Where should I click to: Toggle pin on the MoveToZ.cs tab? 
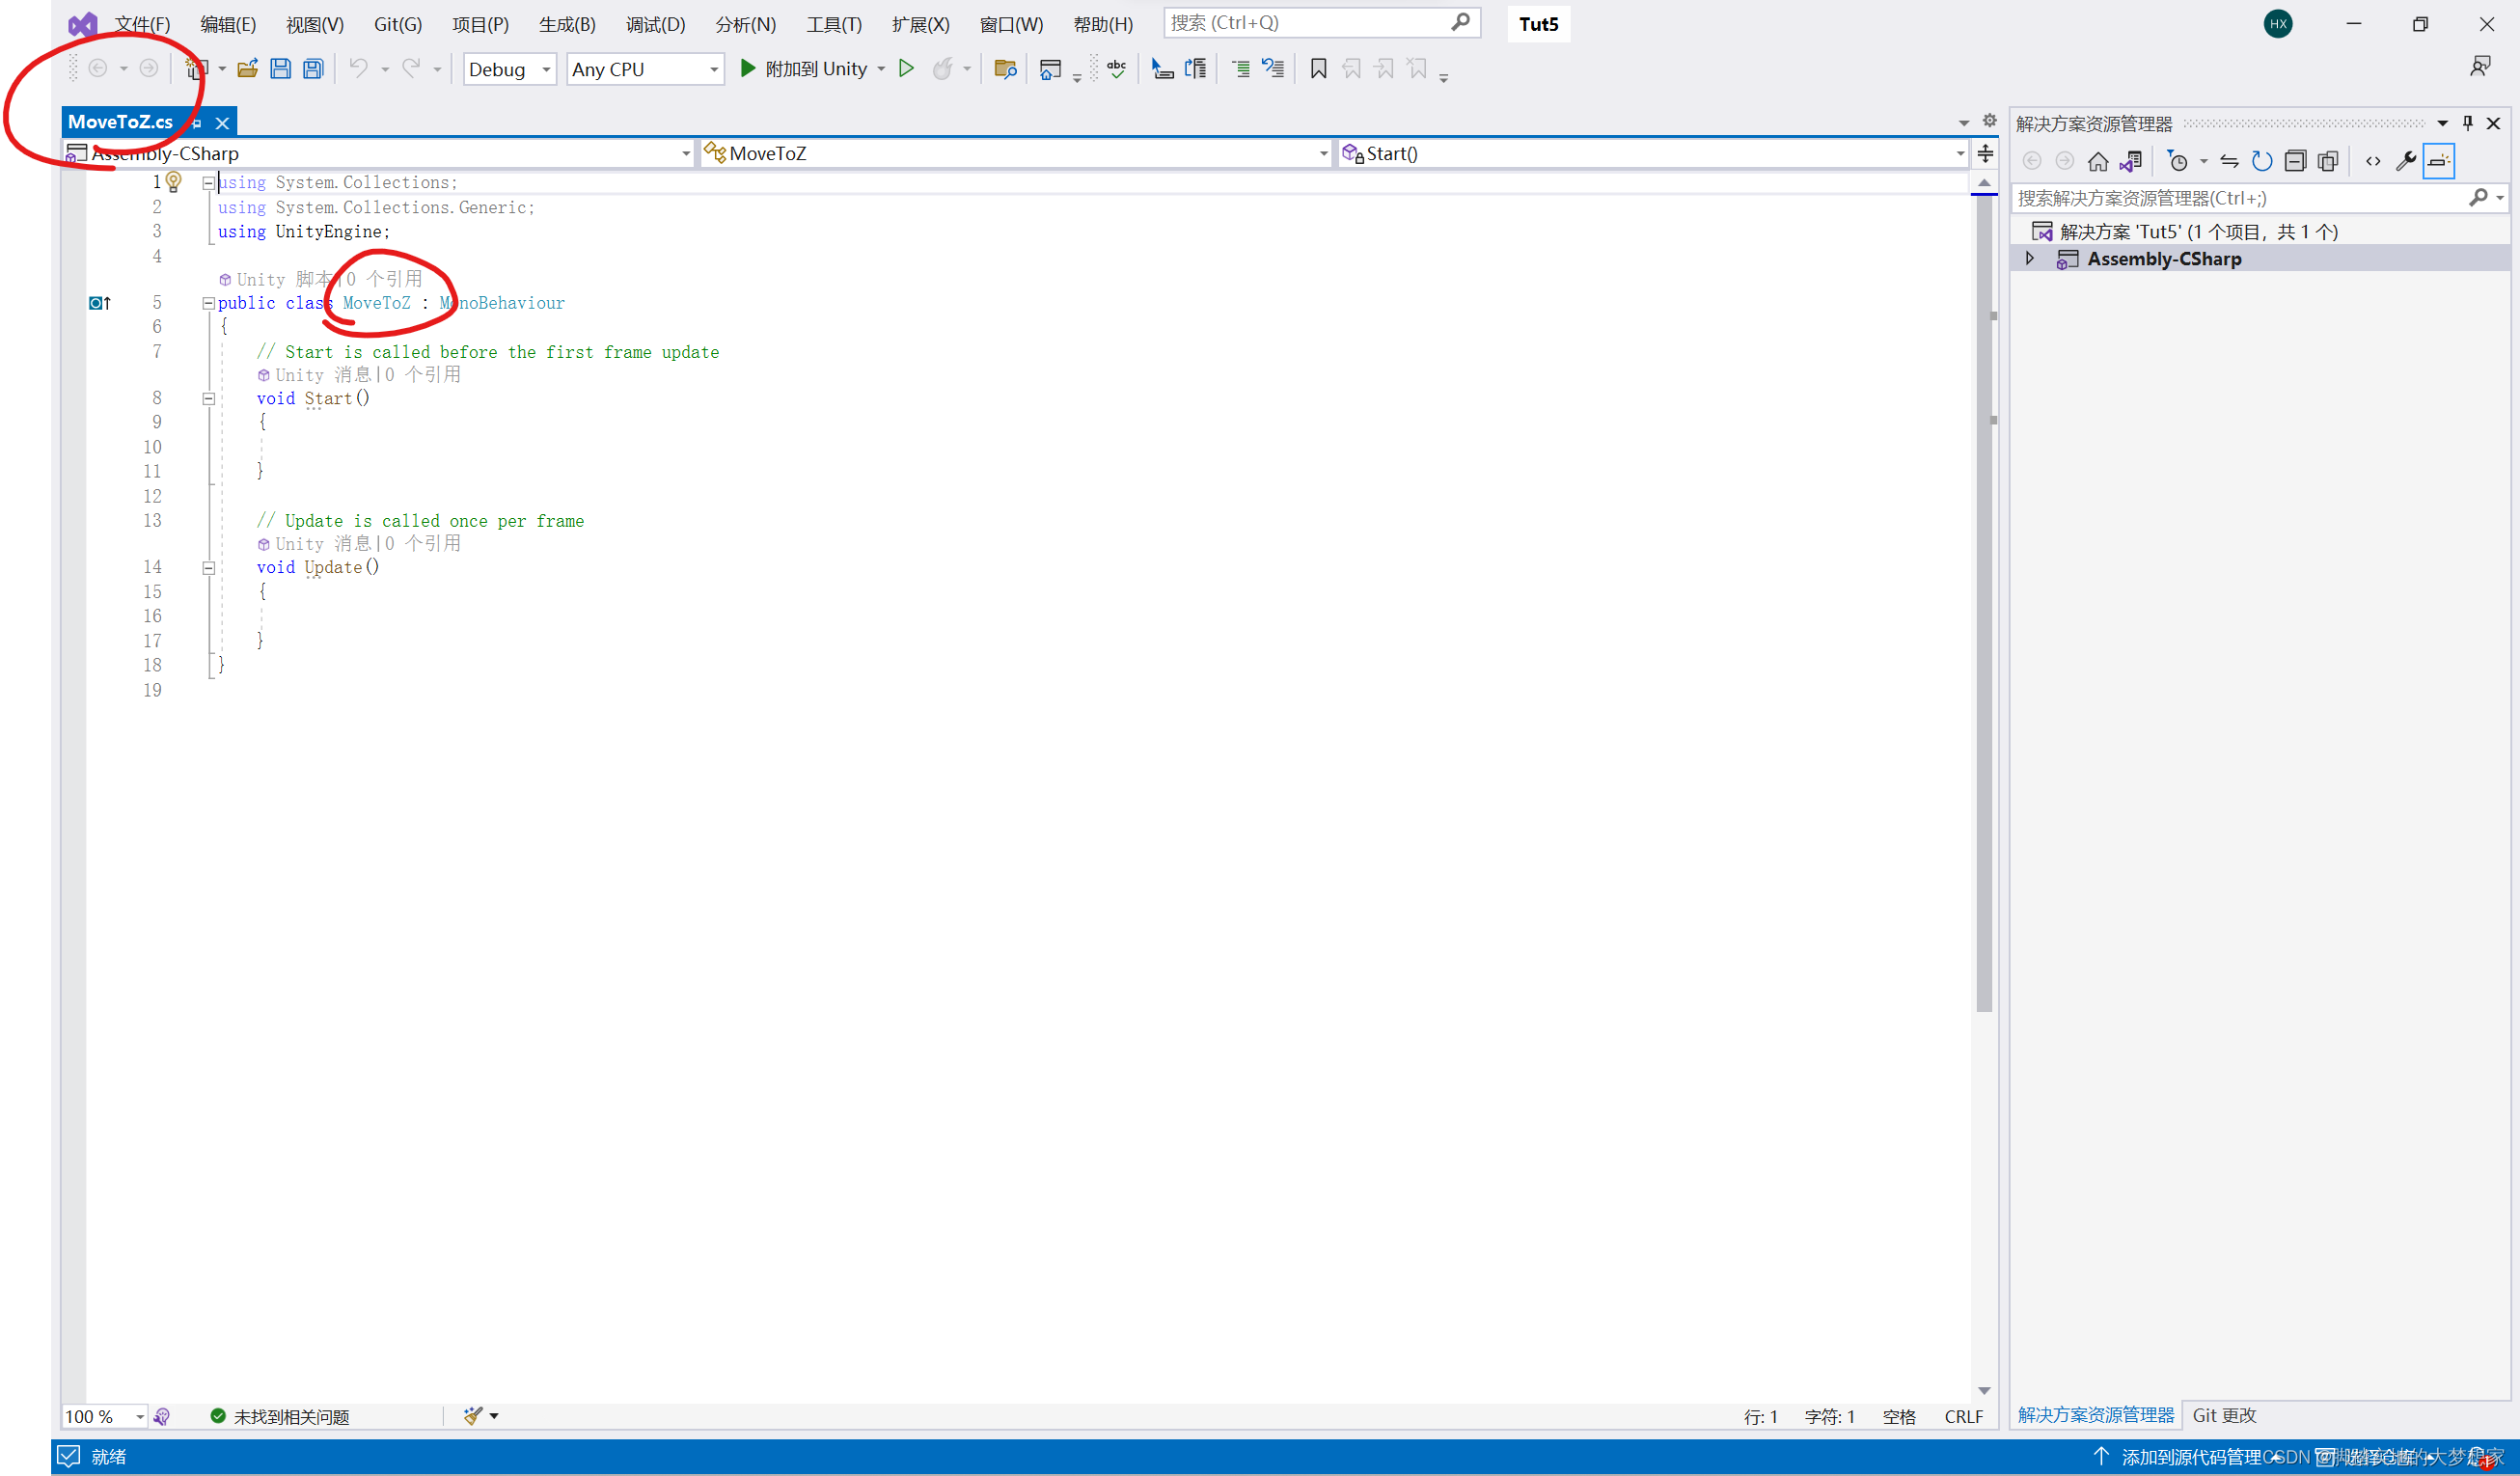[x=197, y=123]
